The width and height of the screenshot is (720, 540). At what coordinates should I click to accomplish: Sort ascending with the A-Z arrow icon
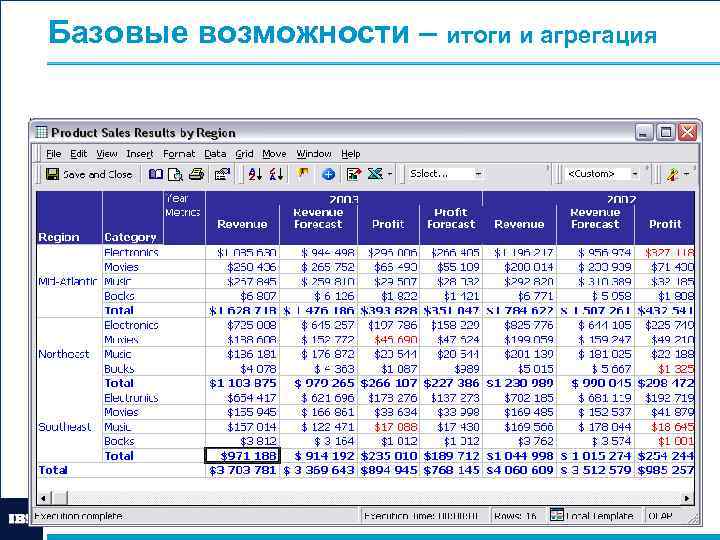tap(255, 174)
